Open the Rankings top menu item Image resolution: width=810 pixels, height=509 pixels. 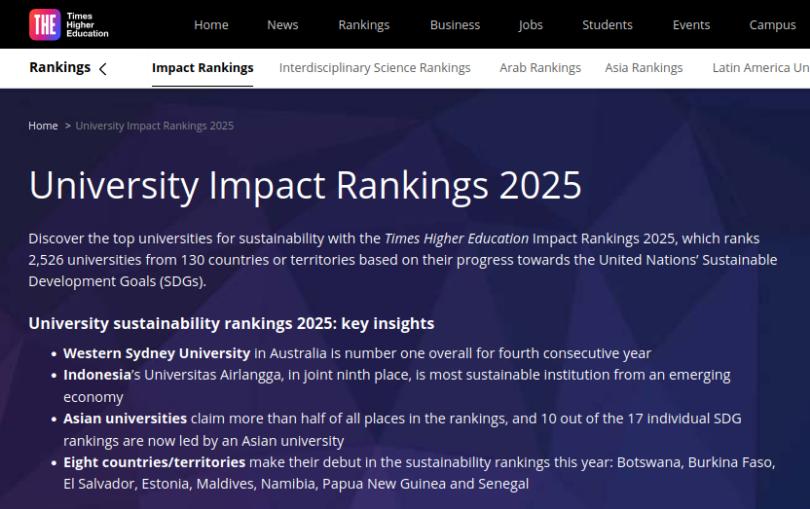coord(364,25)
